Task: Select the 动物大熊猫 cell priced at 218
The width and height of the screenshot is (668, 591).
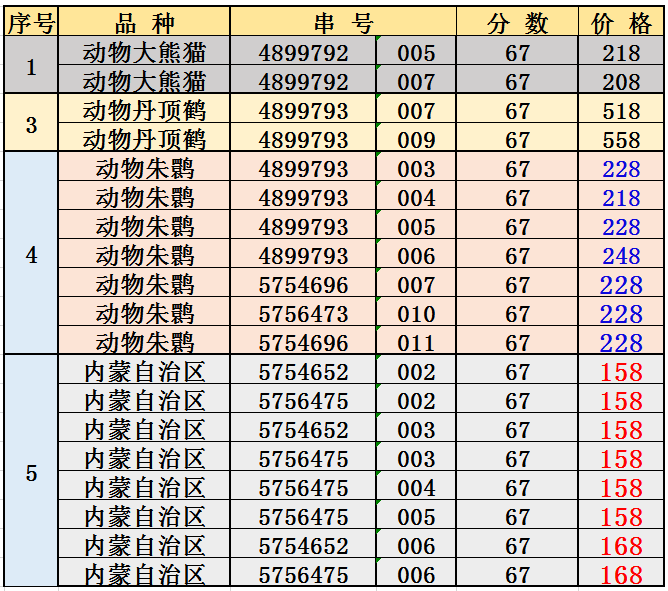Action: point(144,53)
